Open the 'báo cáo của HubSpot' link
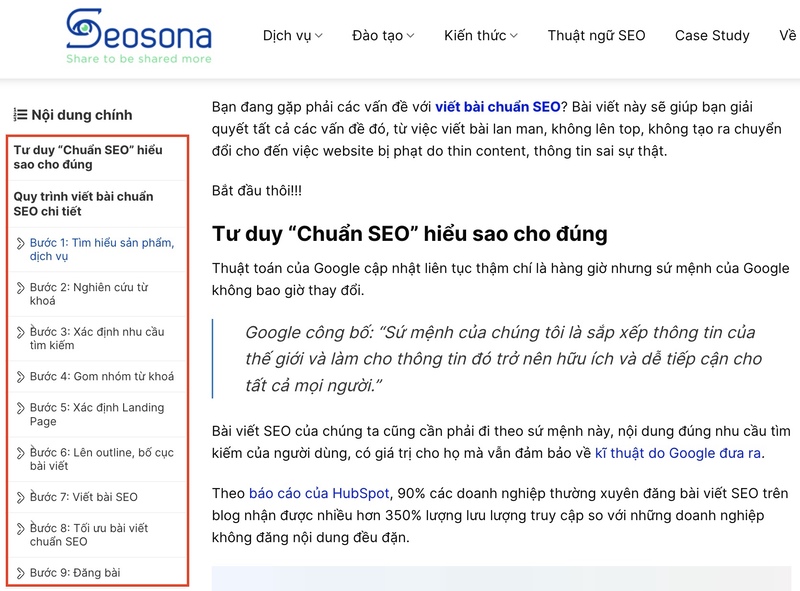The height and width of the screenshot is (591, 800). click(319, 494)
